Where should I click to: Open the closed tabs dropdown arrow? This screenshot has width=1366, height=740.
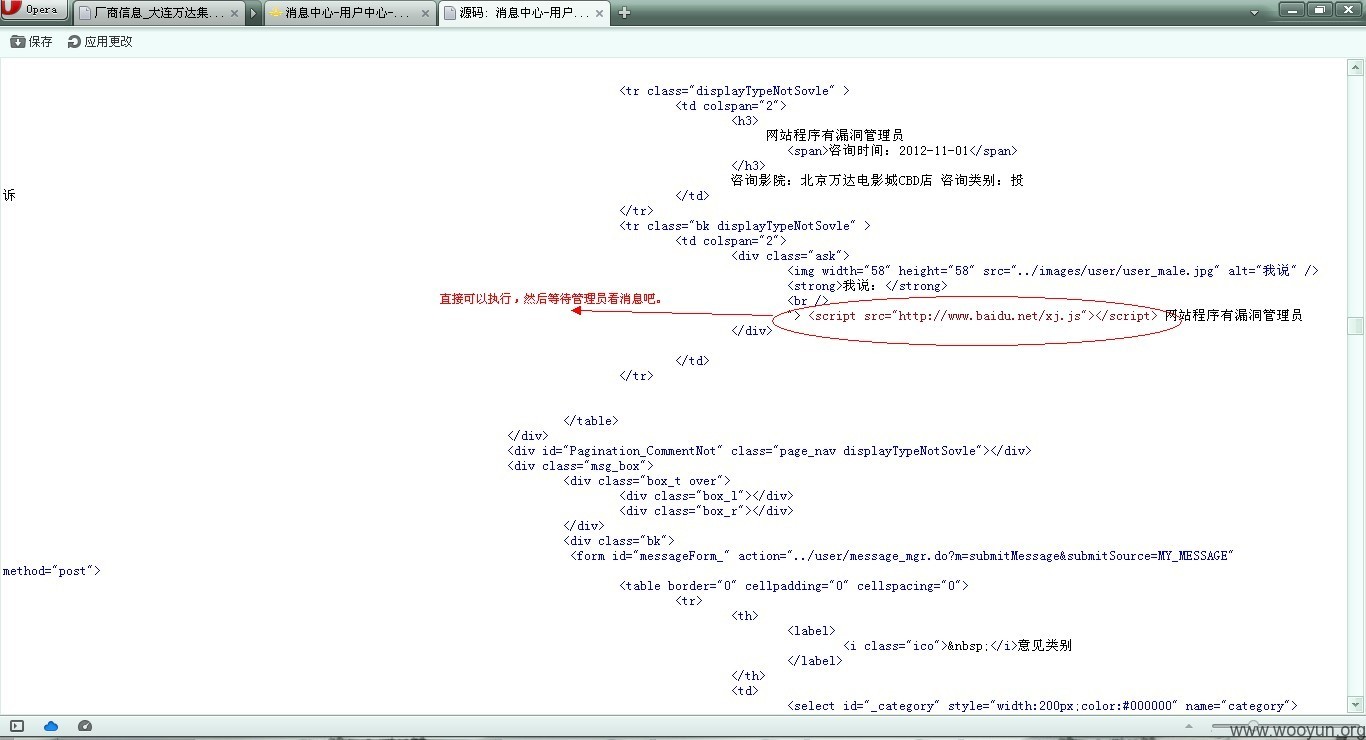point(1255,13)
